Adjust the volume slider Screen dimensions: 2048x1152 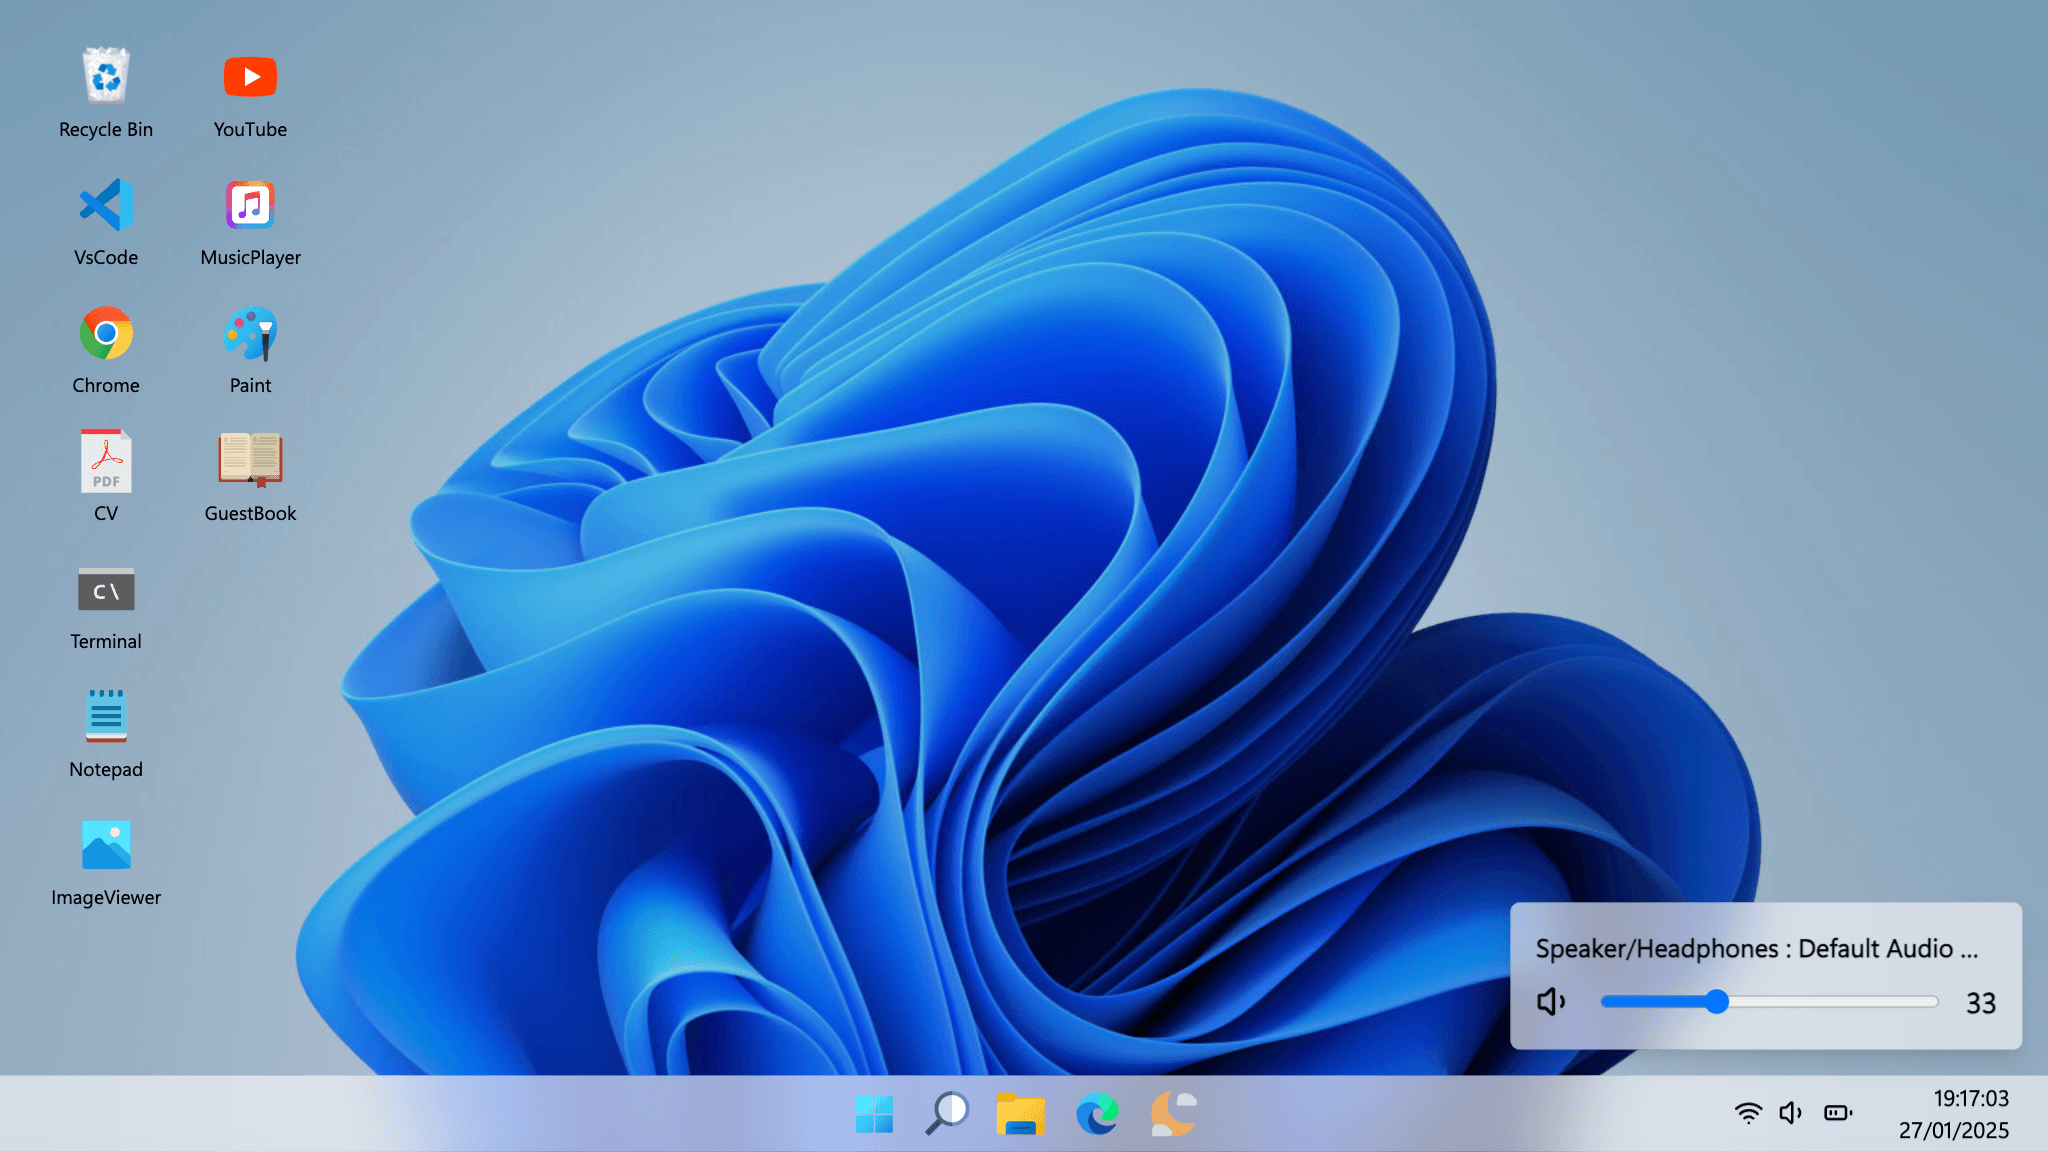(1717, 1001)
